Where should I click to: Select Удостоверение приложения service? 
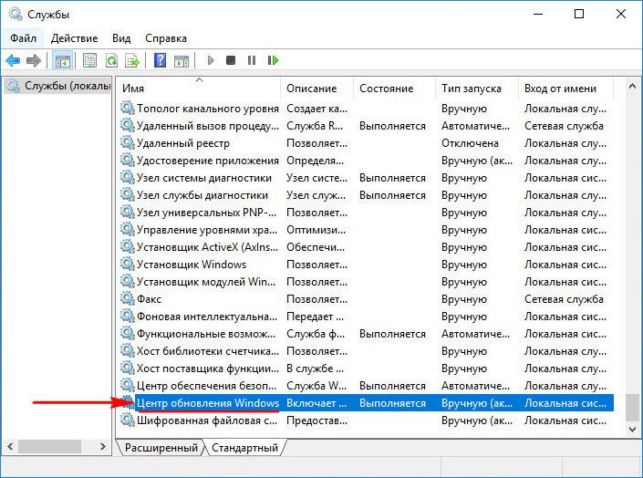pos(367,160)
